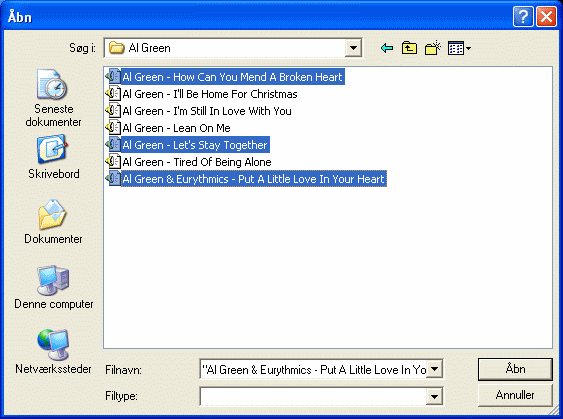The height and width of the screenshot is (419, 563).
Task: Expand the Filtype dropdown arrow
Action: click(x=434, y=396)
